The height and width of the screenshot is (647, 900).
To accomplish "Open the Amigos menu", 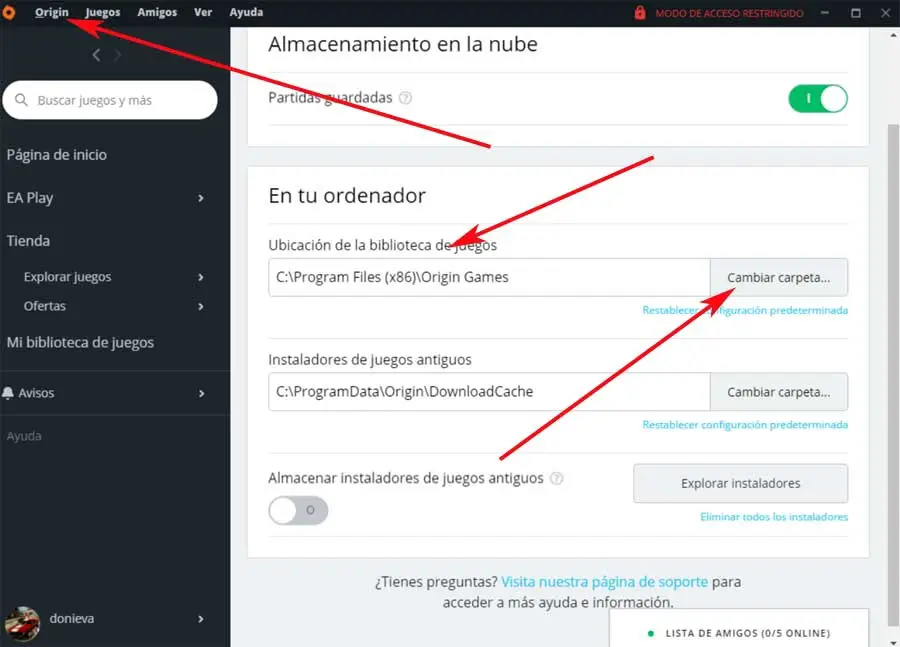I will tap(157, 12).
